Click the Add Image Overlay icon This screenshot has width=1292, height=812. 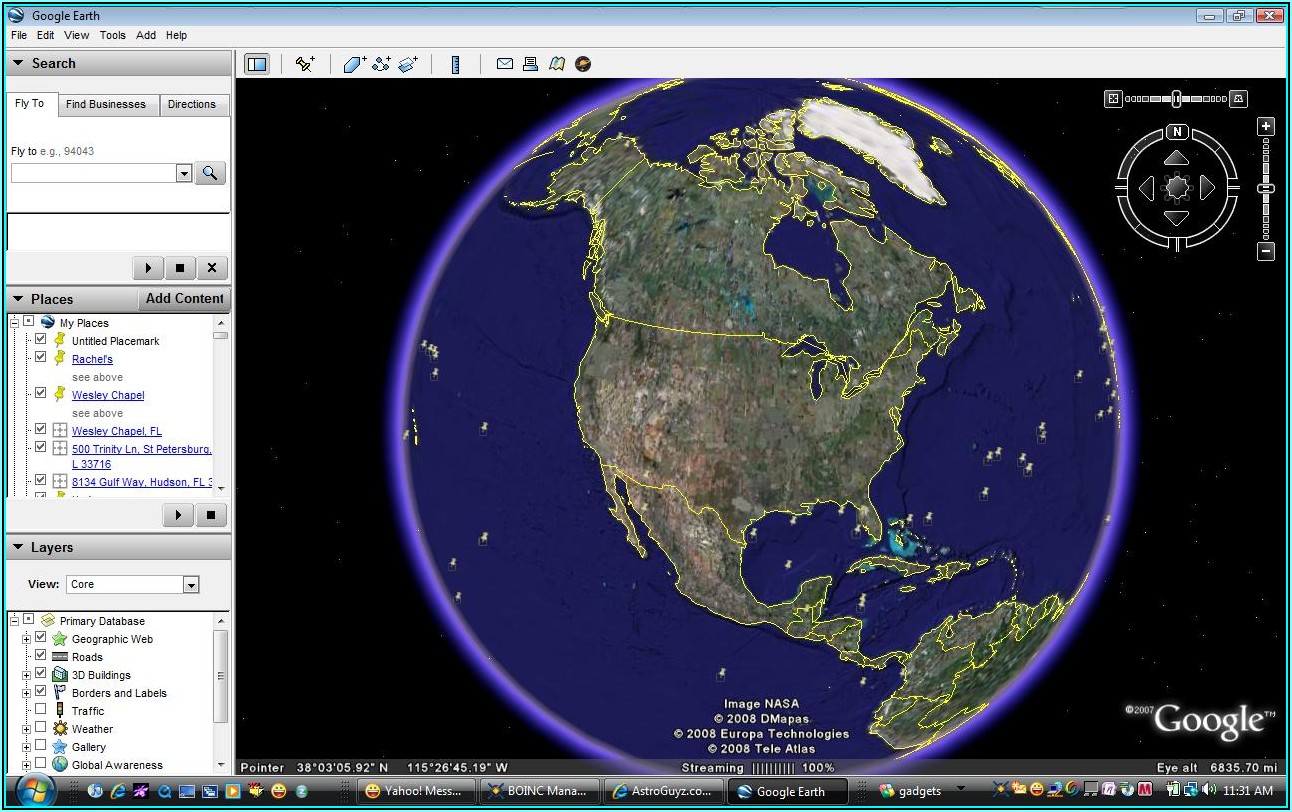407,64
